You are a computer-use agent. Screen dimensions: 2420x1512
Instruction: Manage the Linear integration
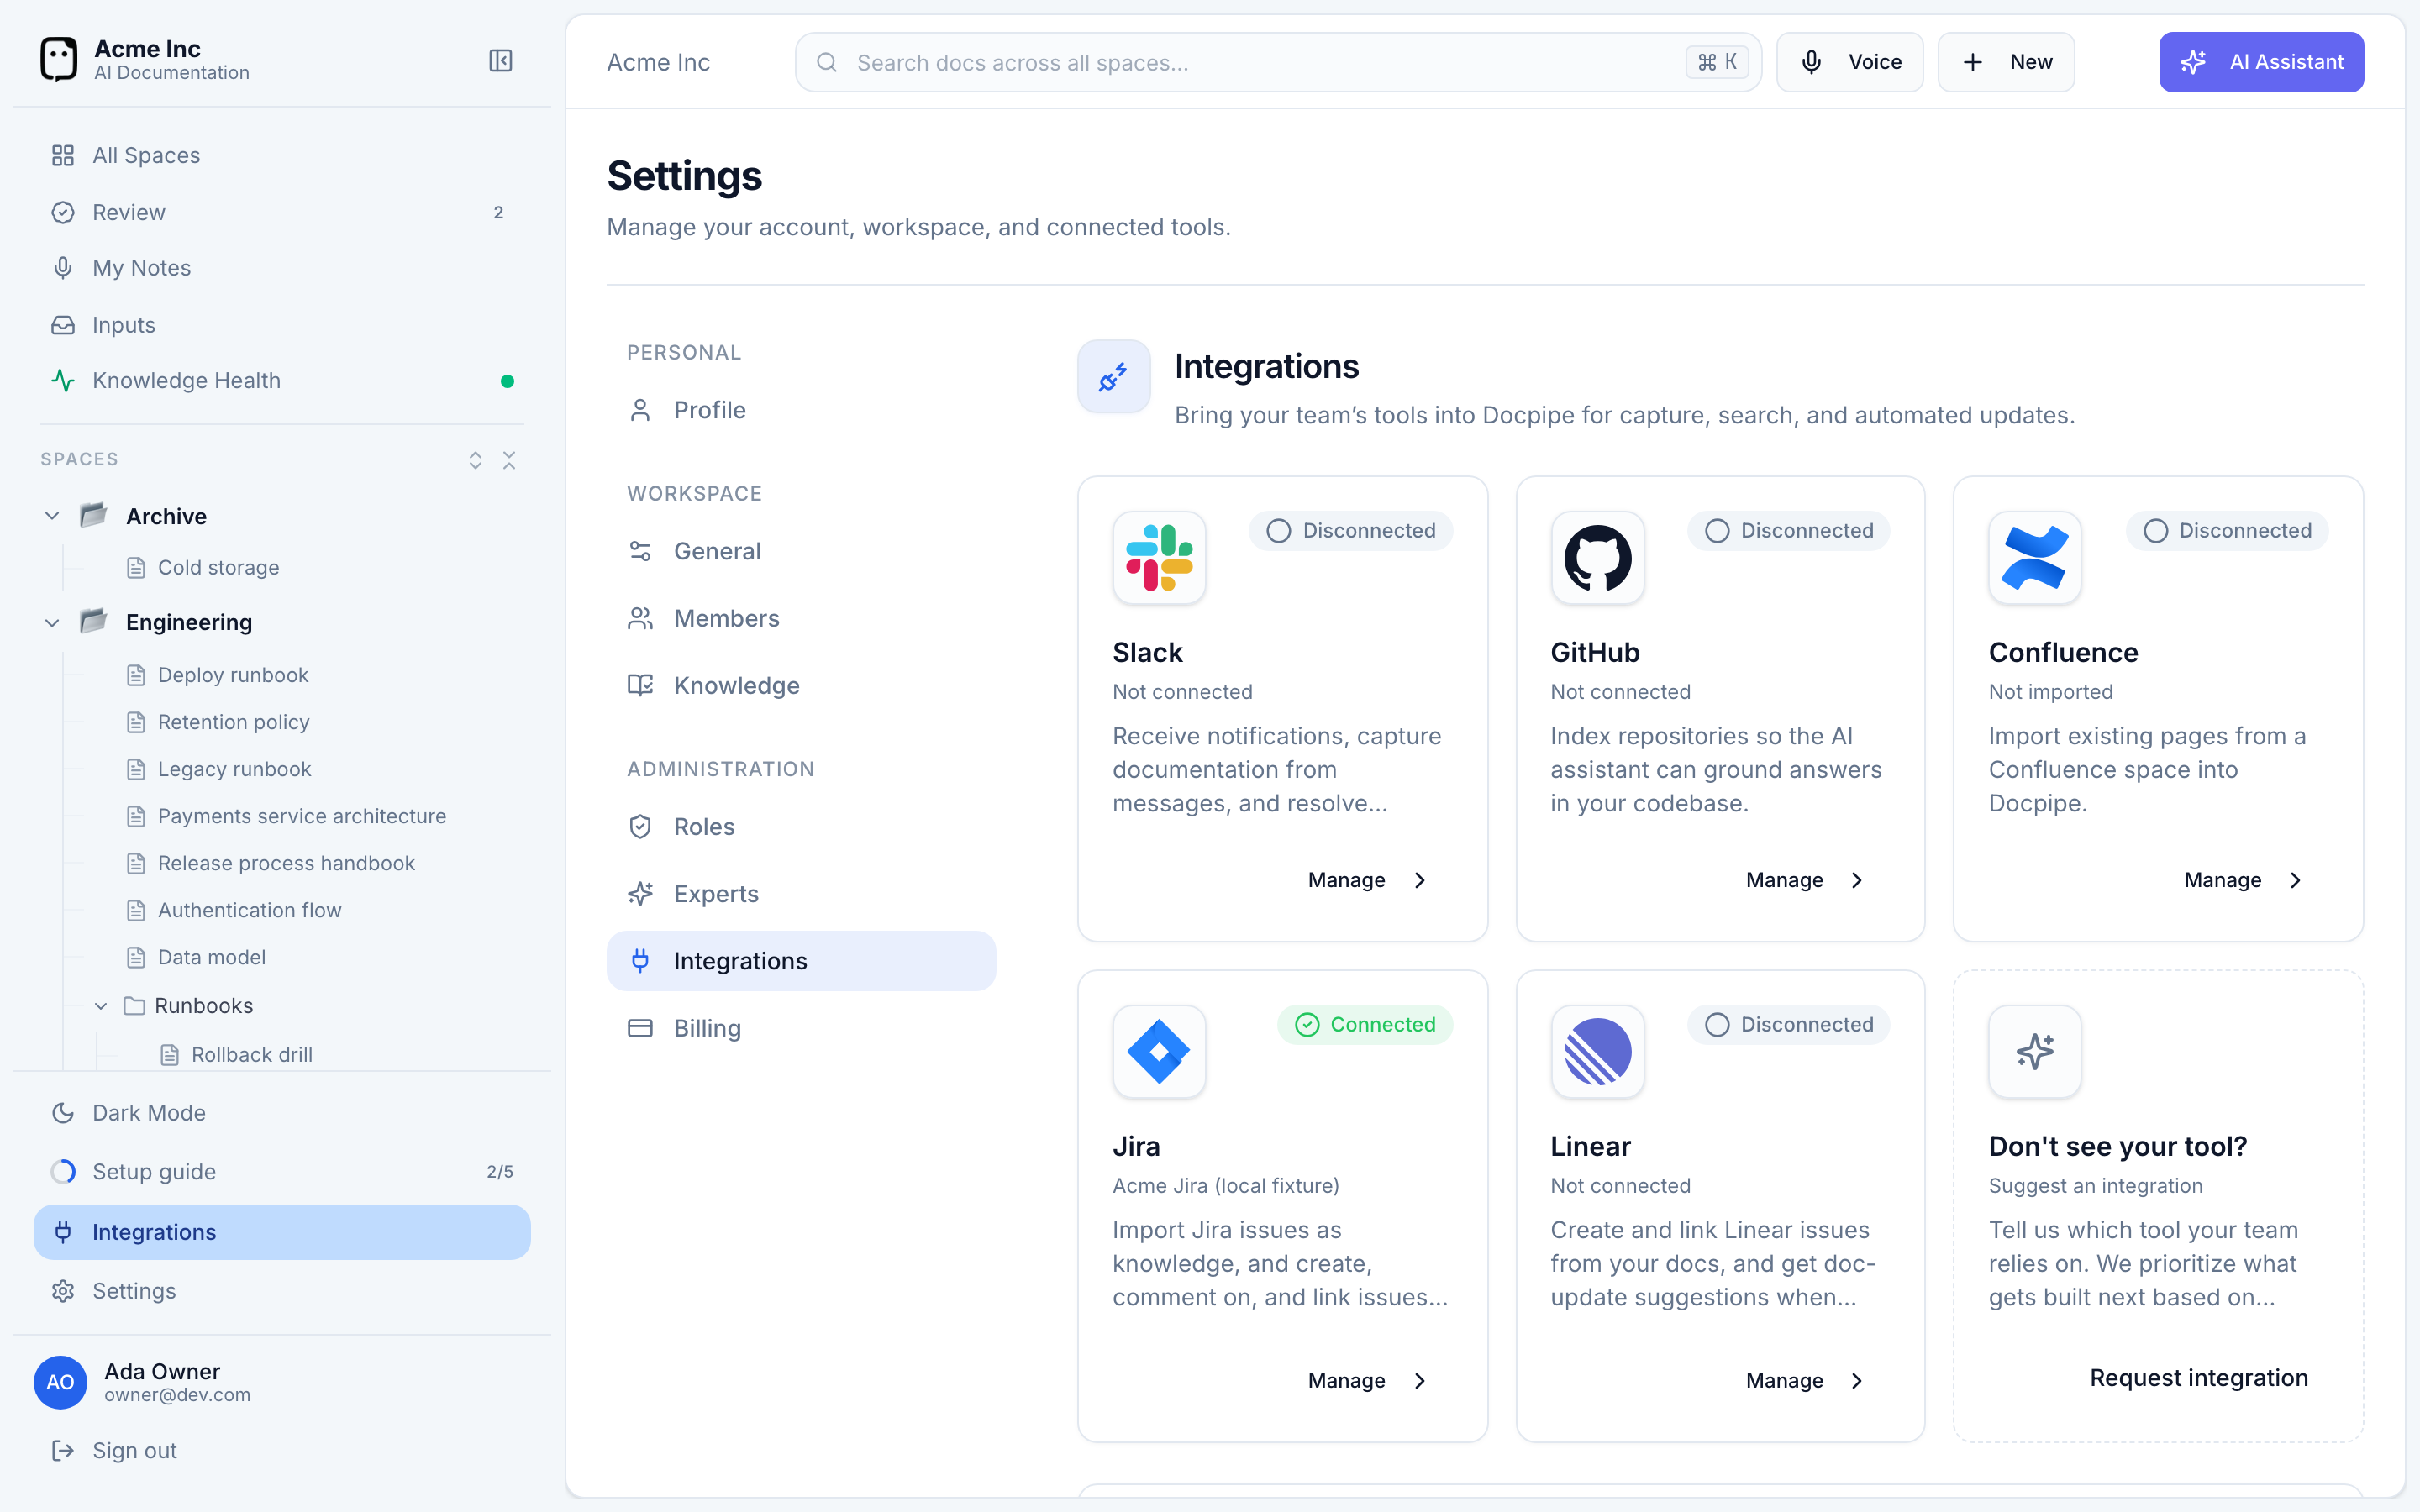point(1806,1381)
